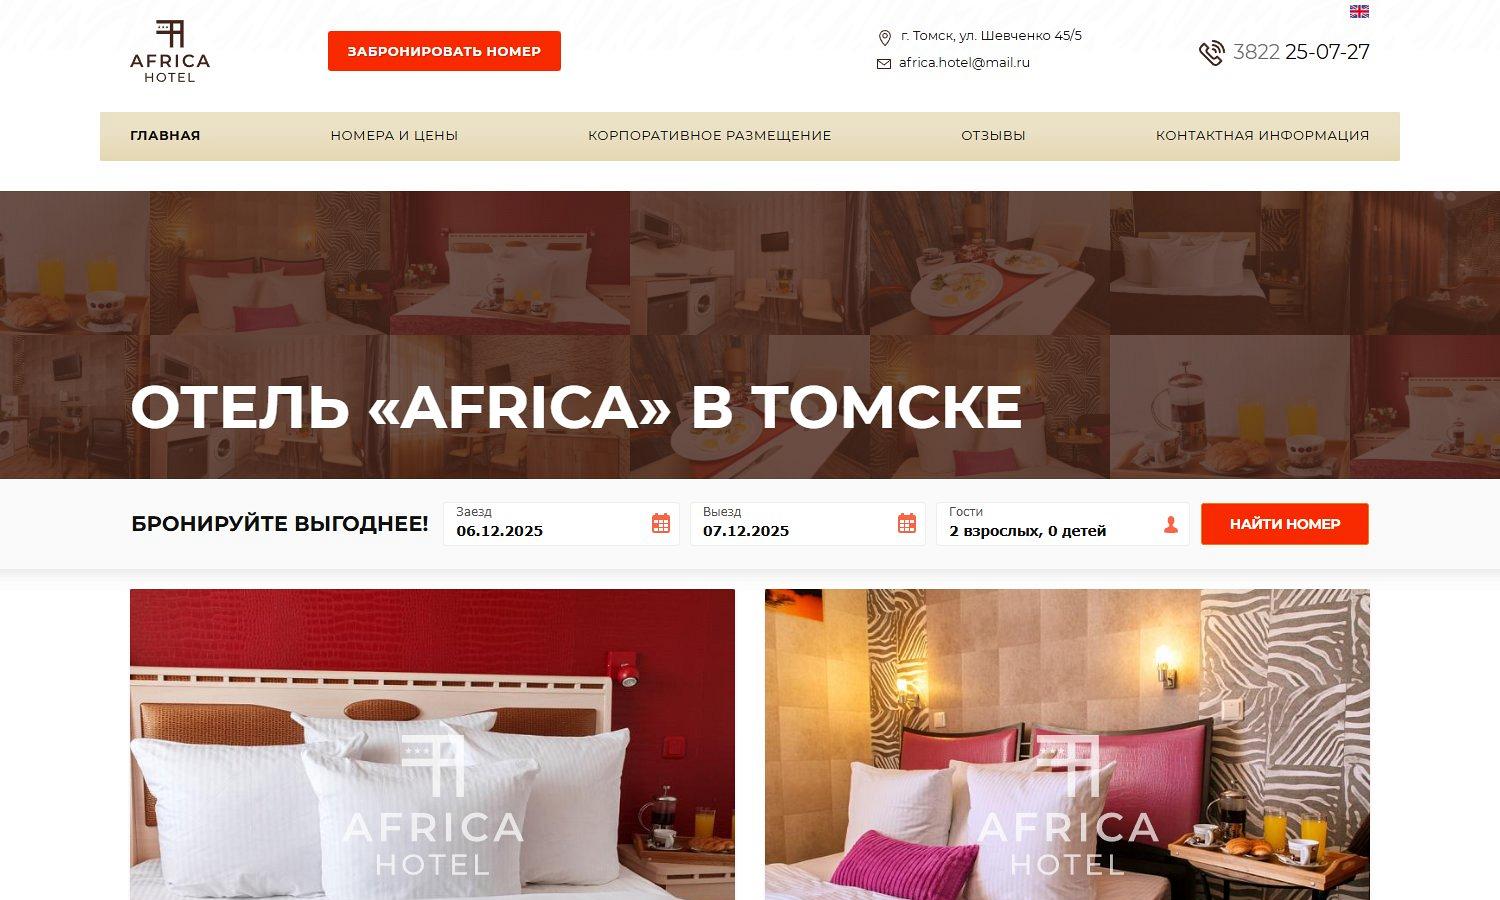This screenshot has width=1500, height=900.
Task: Open the red room photo thumbnail
Action: coord(432,744)
